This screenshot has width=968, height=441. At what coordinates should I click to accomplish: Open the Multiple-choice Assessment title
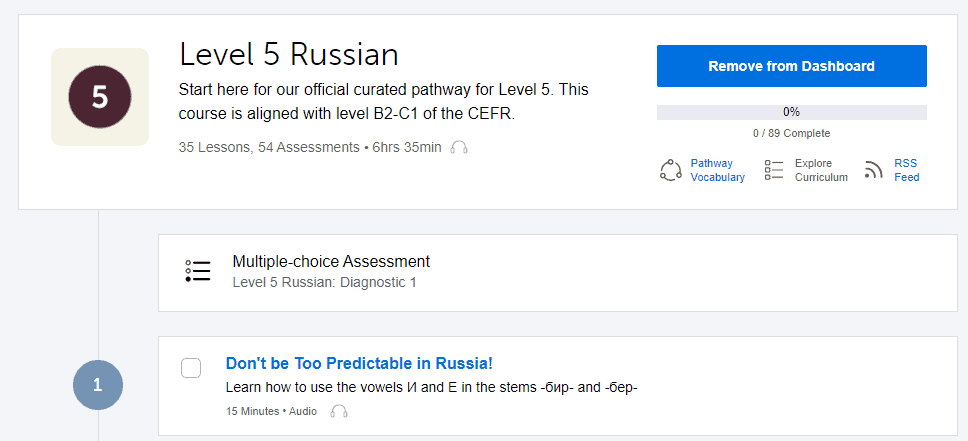click(x=331, y=262)
